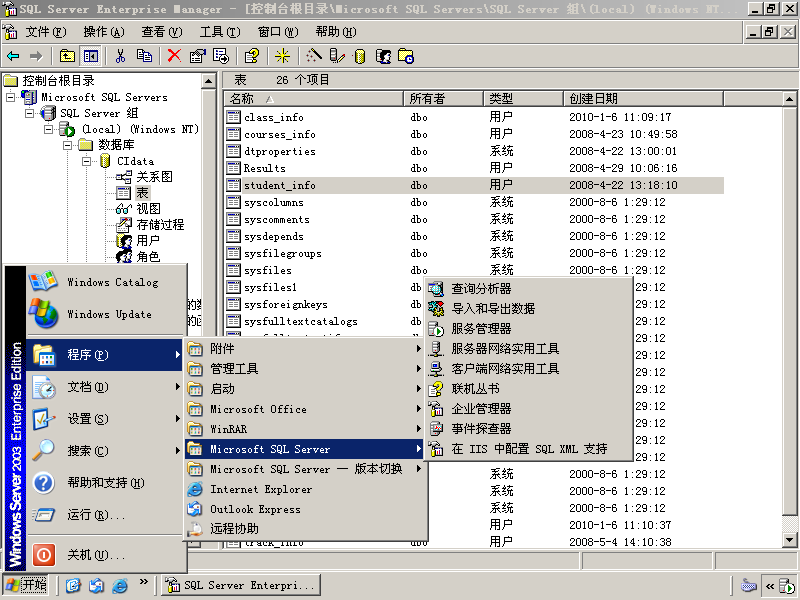The height and width of the screenshot is (600, 800).
Task: Click the New login user icon
Action: tap(383, 56)
